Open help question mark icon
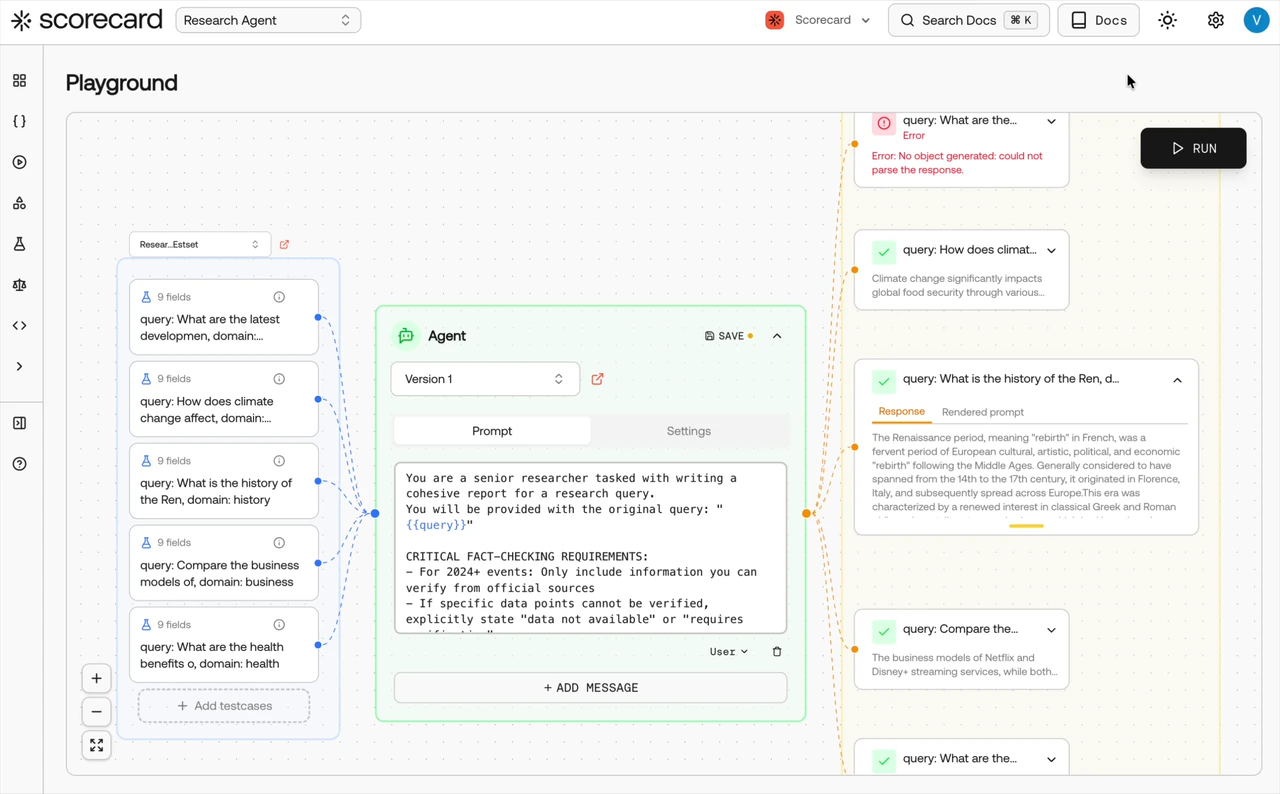The height and width of the screenshot is (794, 1280). (19, 464)
